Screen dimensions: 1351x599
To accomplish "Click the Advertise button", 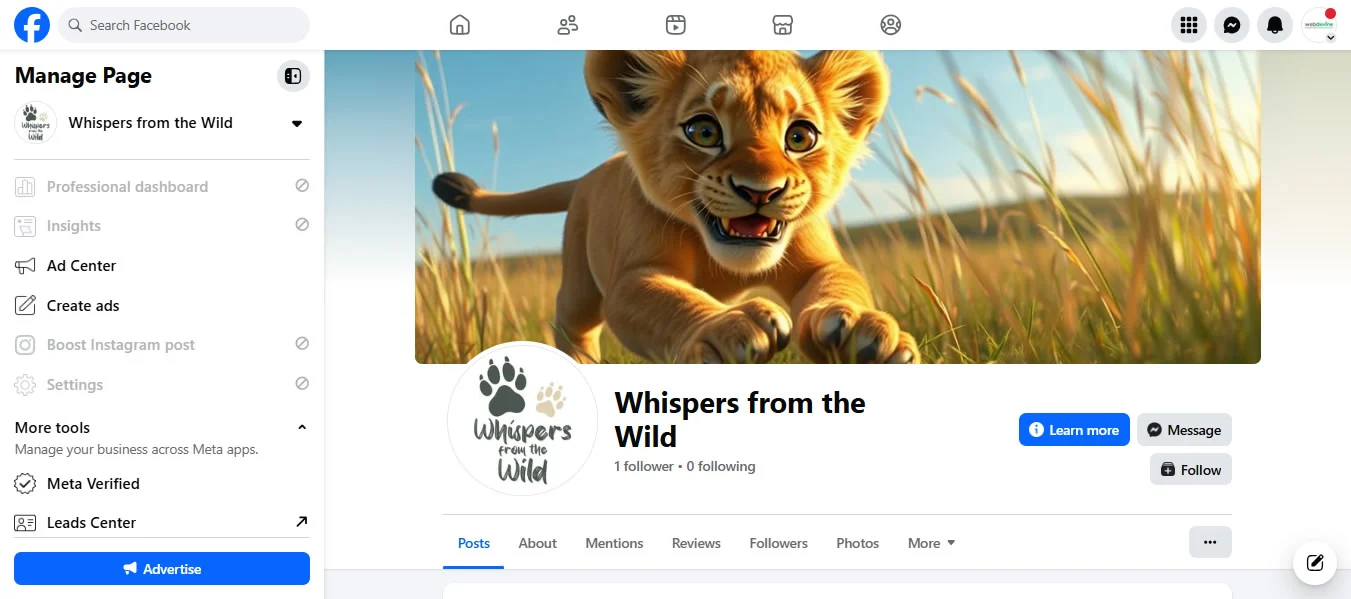I will pos(161,568).
